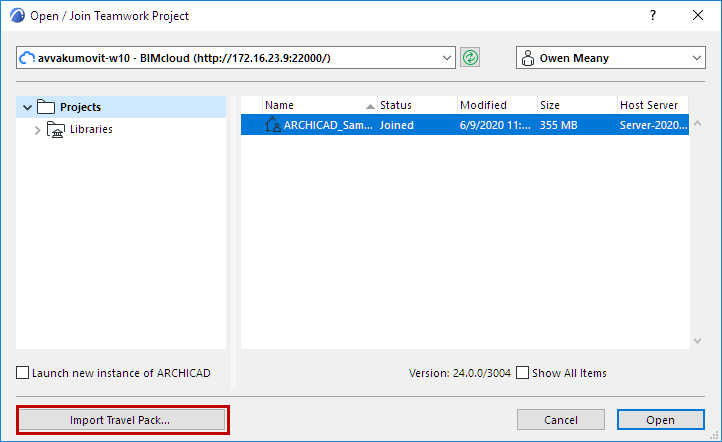Collapse the Projects tree node

(x=27, y=107)
